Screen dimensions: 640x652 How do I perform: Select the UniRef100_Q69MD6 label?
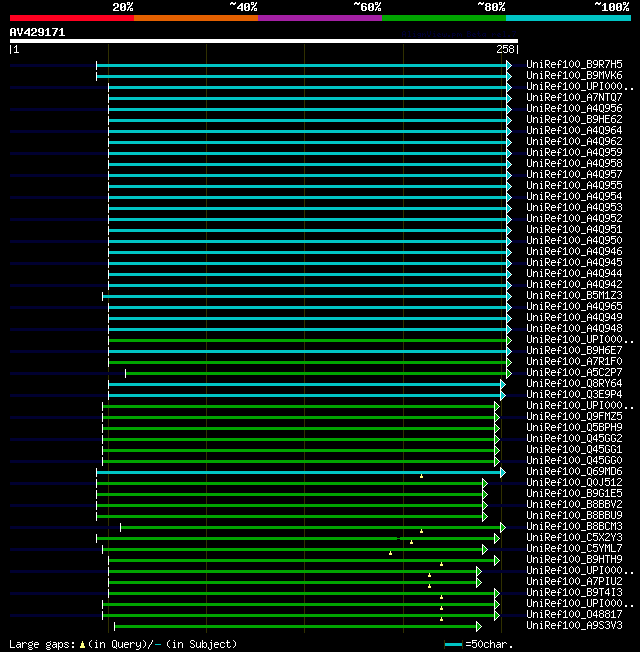click(574, 472)
